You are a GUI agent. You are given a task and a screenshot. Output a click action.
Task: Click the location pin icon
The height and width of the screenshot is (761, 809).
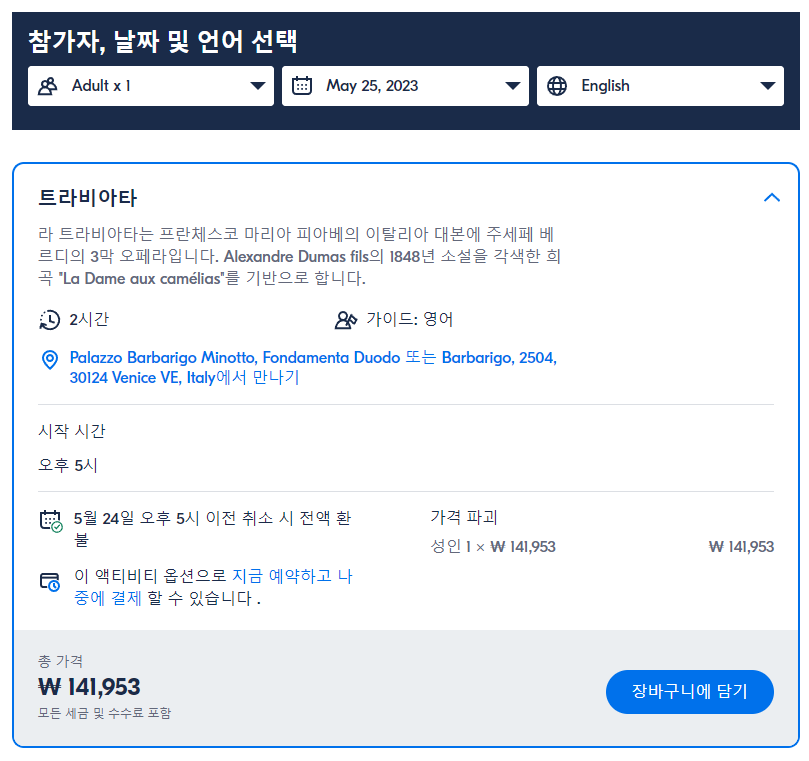[50, 360]
